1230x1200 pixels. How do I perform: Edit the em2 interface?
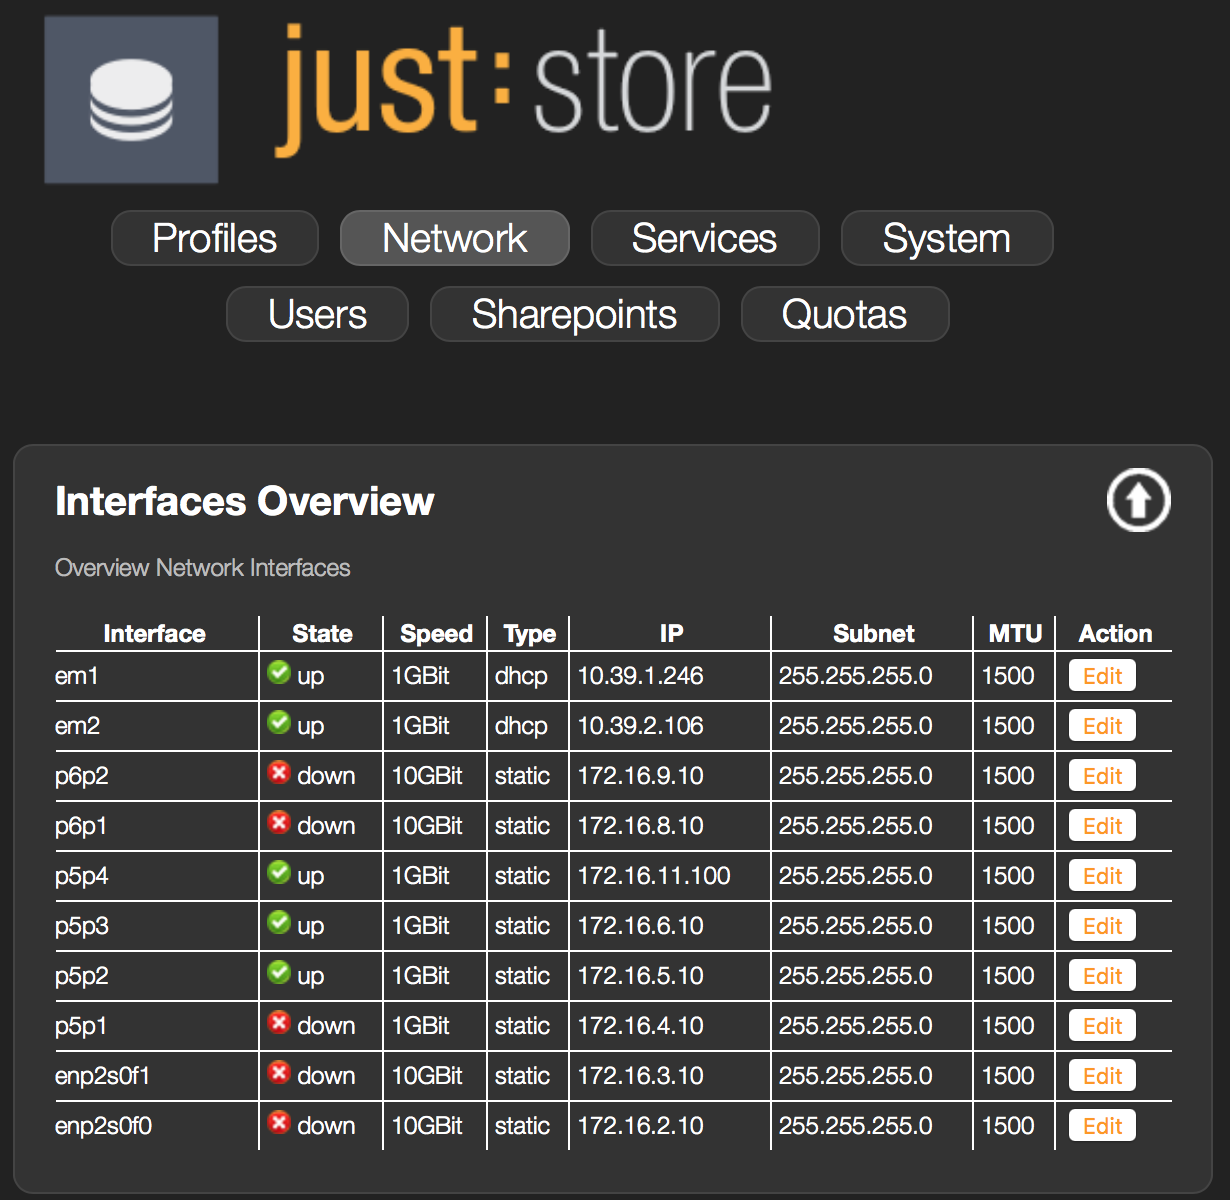click(x=1102, y=726)
